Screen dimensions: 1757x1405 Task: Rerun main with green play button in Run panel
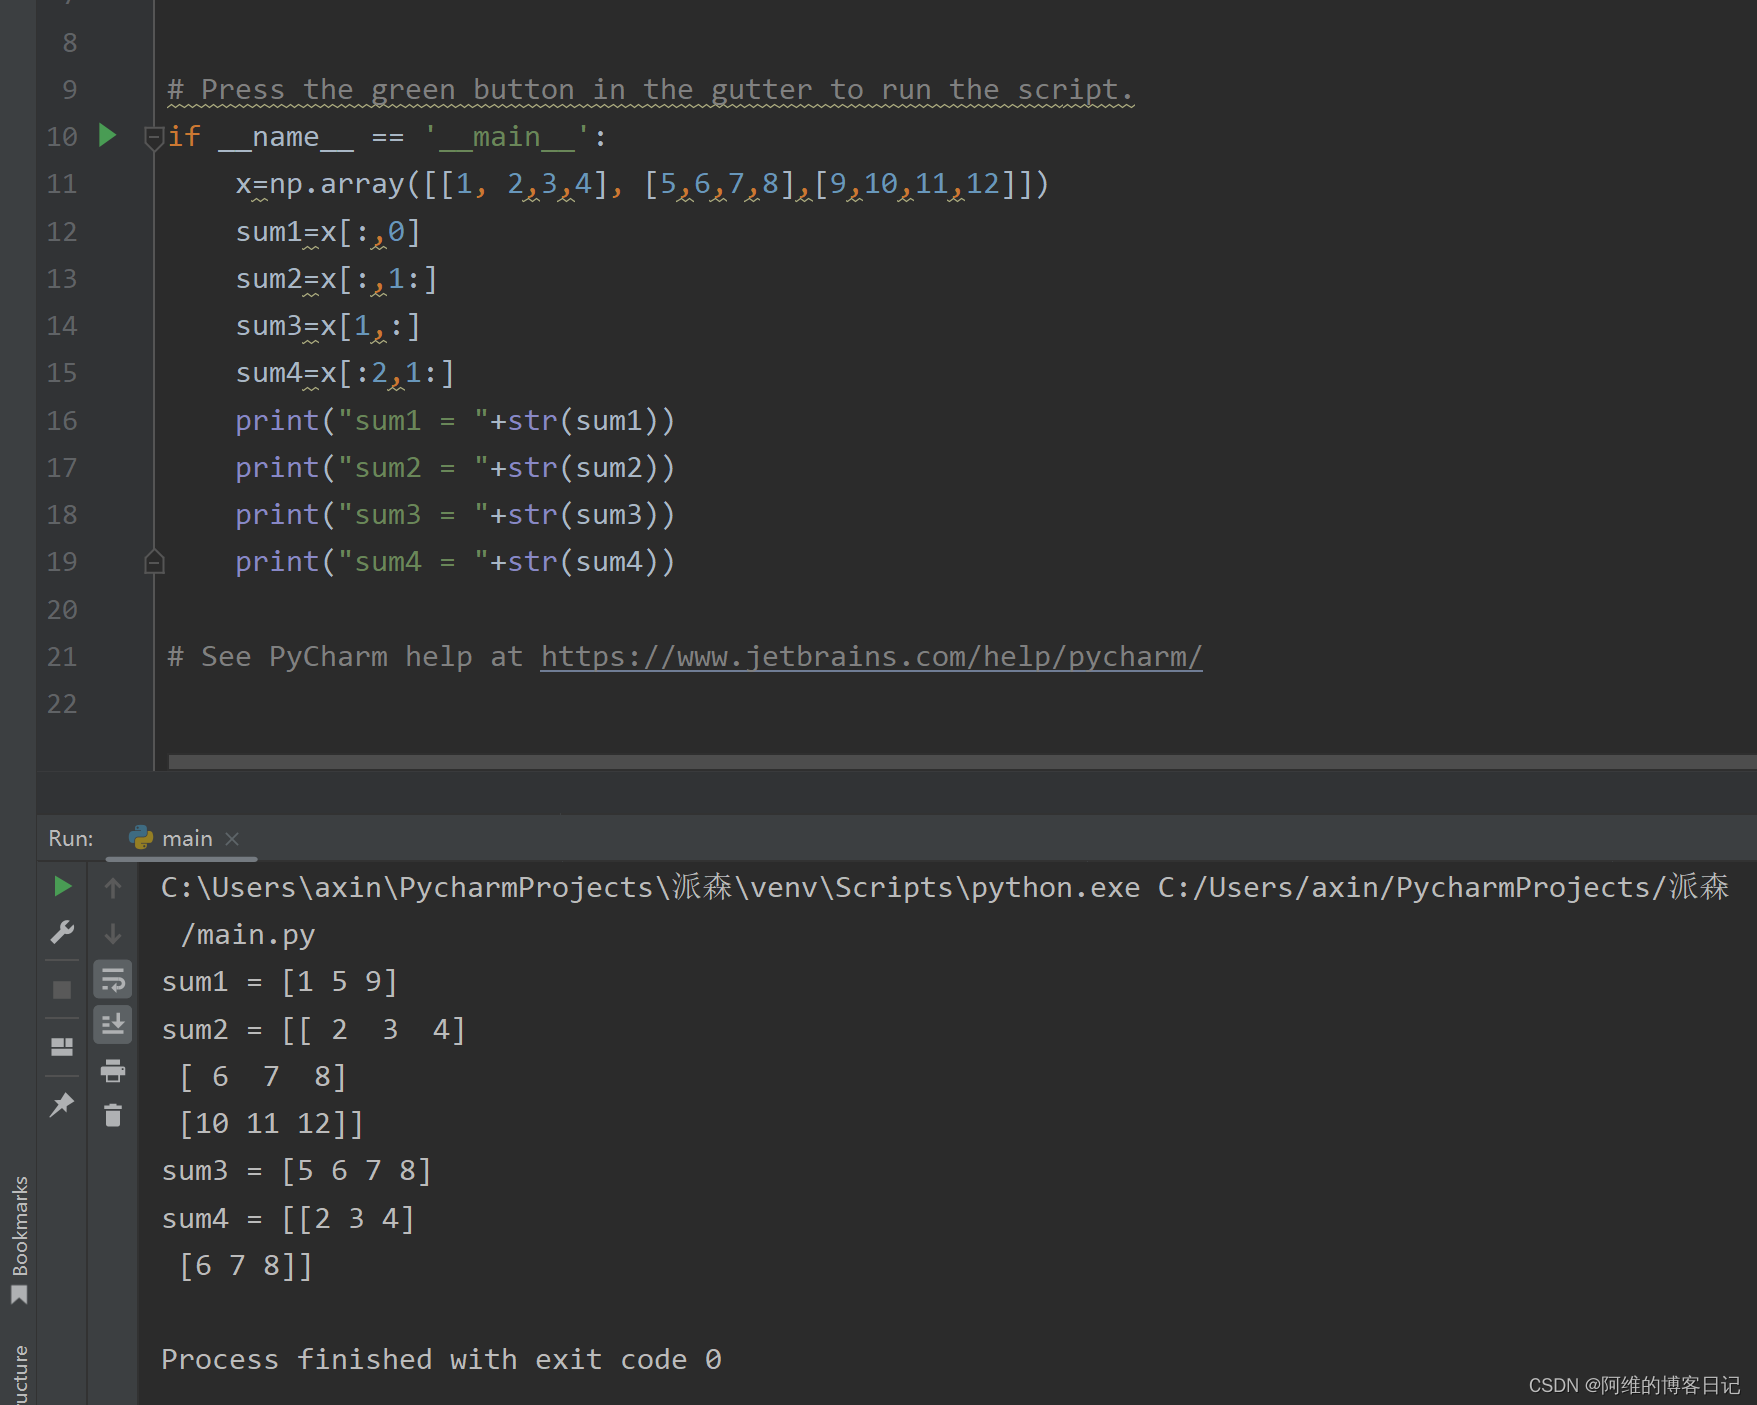[x=62, y=886]
